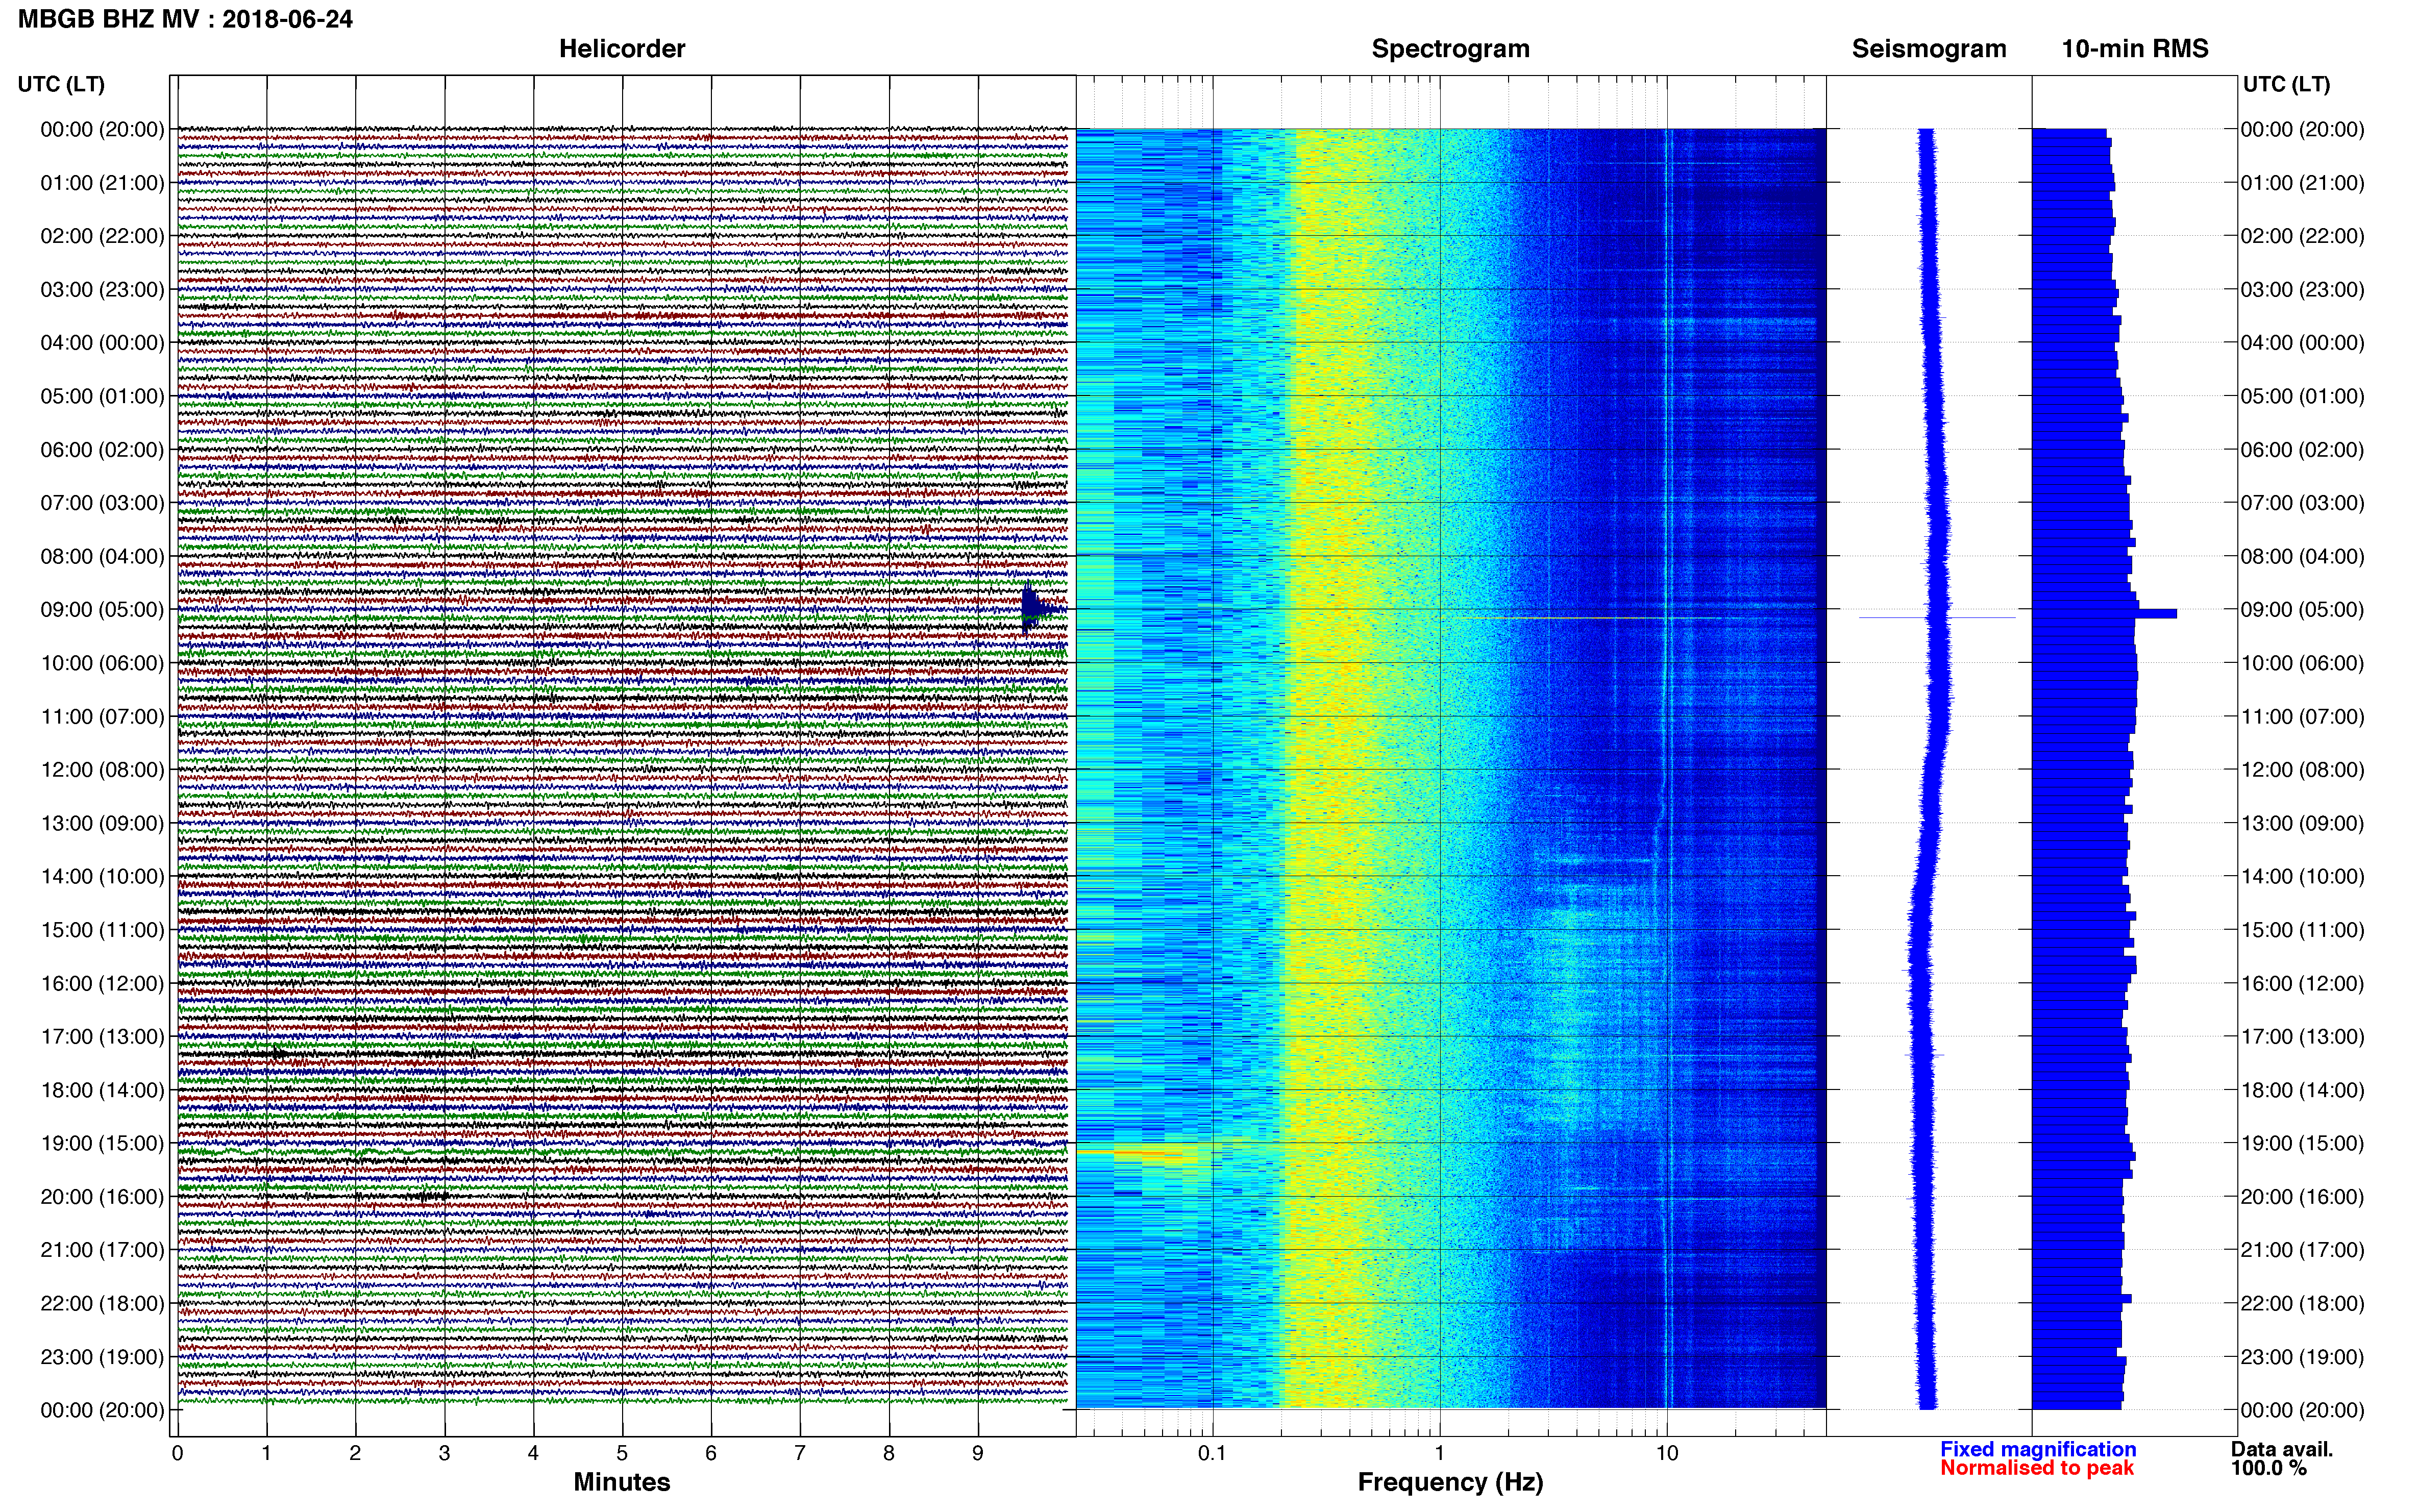Click the Normalised to peak legend text
This screenshot has height=1512, width=2419.
[x=2037, y=1468]
